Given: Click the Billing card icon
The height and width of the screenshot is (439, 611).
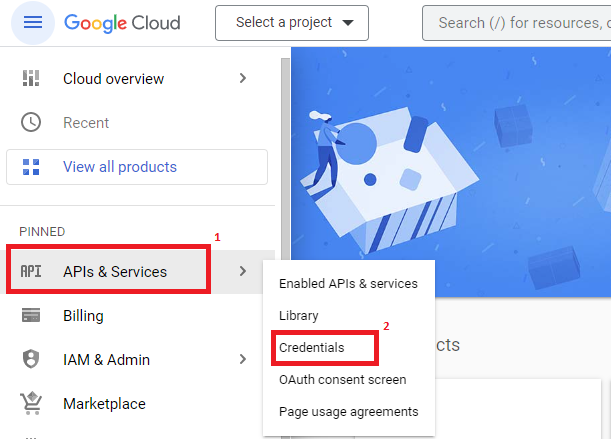Looking at the screenshot, I should click(x=31, y=316).
